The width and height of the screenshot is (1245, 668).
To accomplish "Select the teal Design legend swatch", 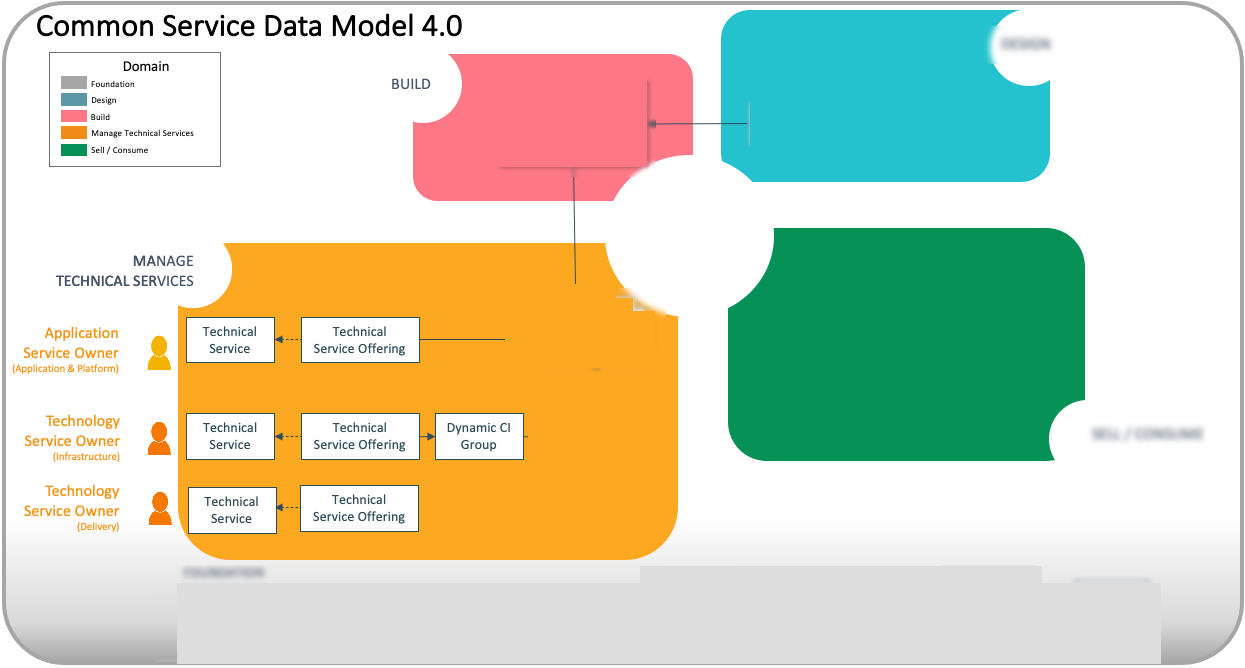I will (x=74, y=100).
